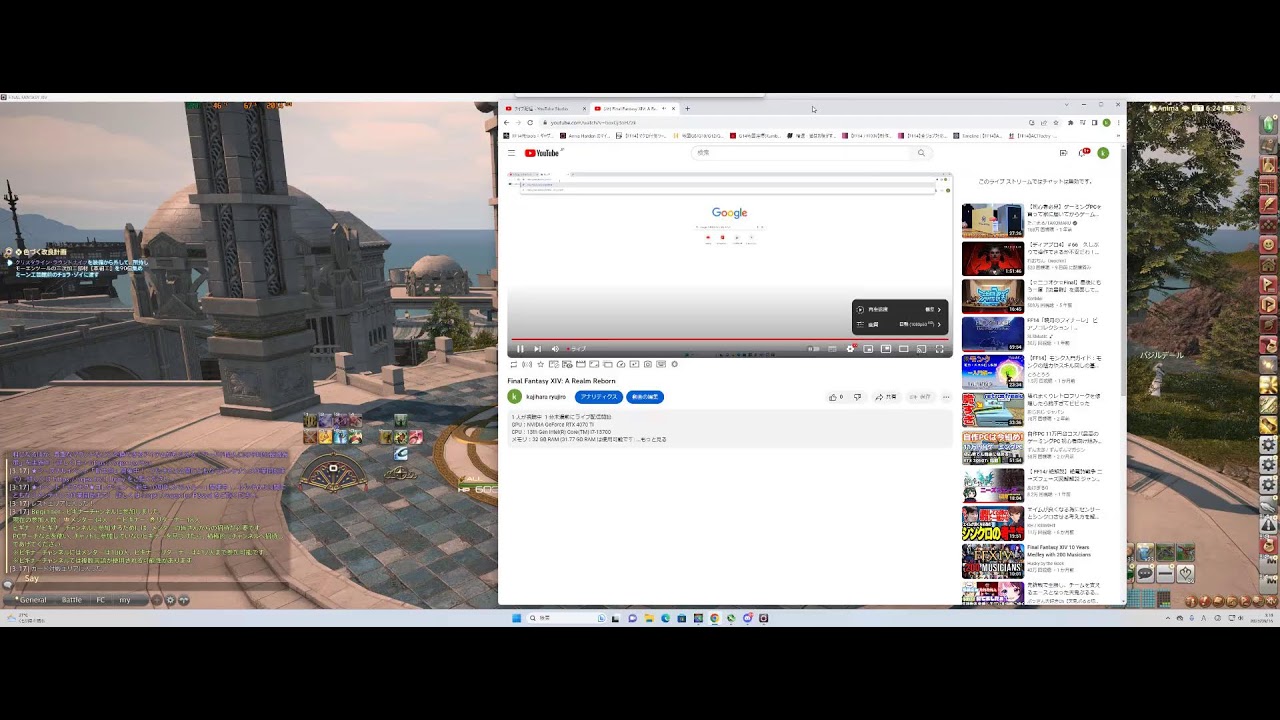Screen dimensions: 1280x720
Task: Select the Battle chat tab in game
Action: [72, 600]
